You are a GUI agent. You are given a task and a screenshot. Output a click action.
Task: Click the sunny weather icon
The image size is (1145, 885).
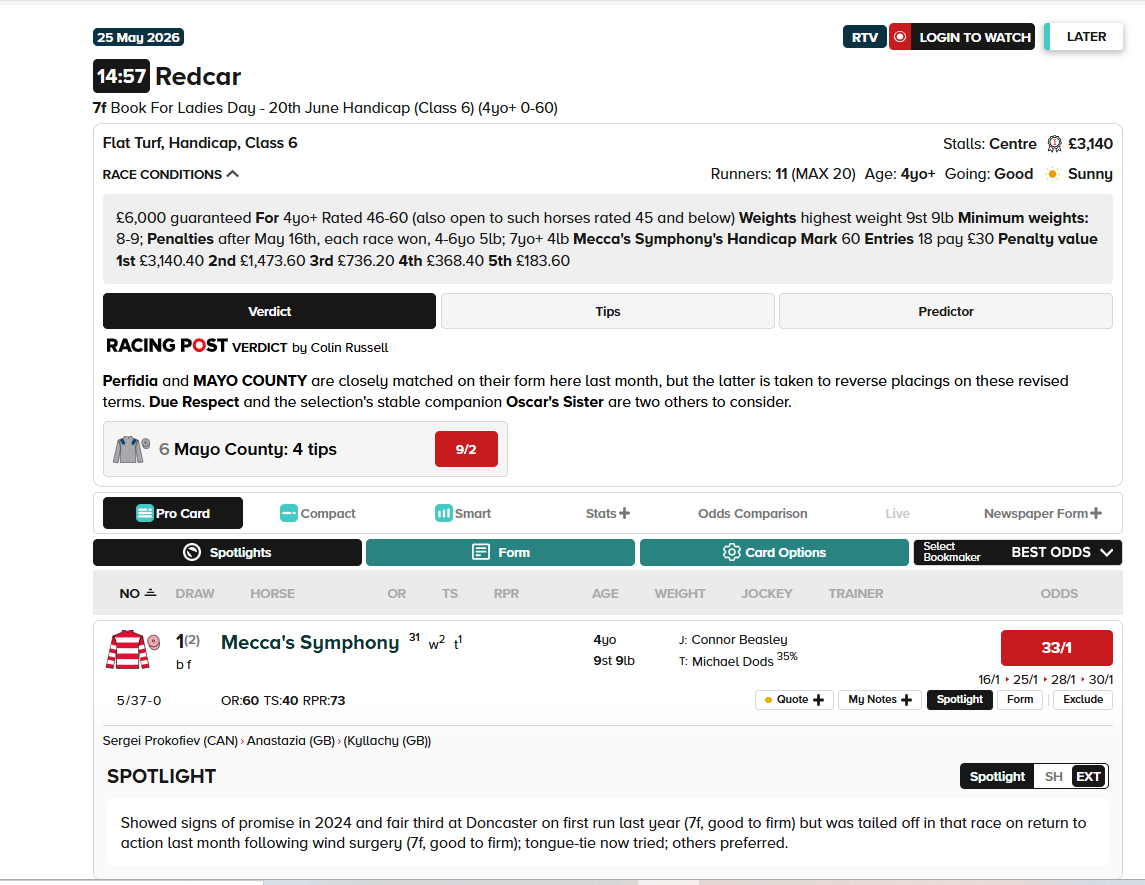[x=1052, y=174]
